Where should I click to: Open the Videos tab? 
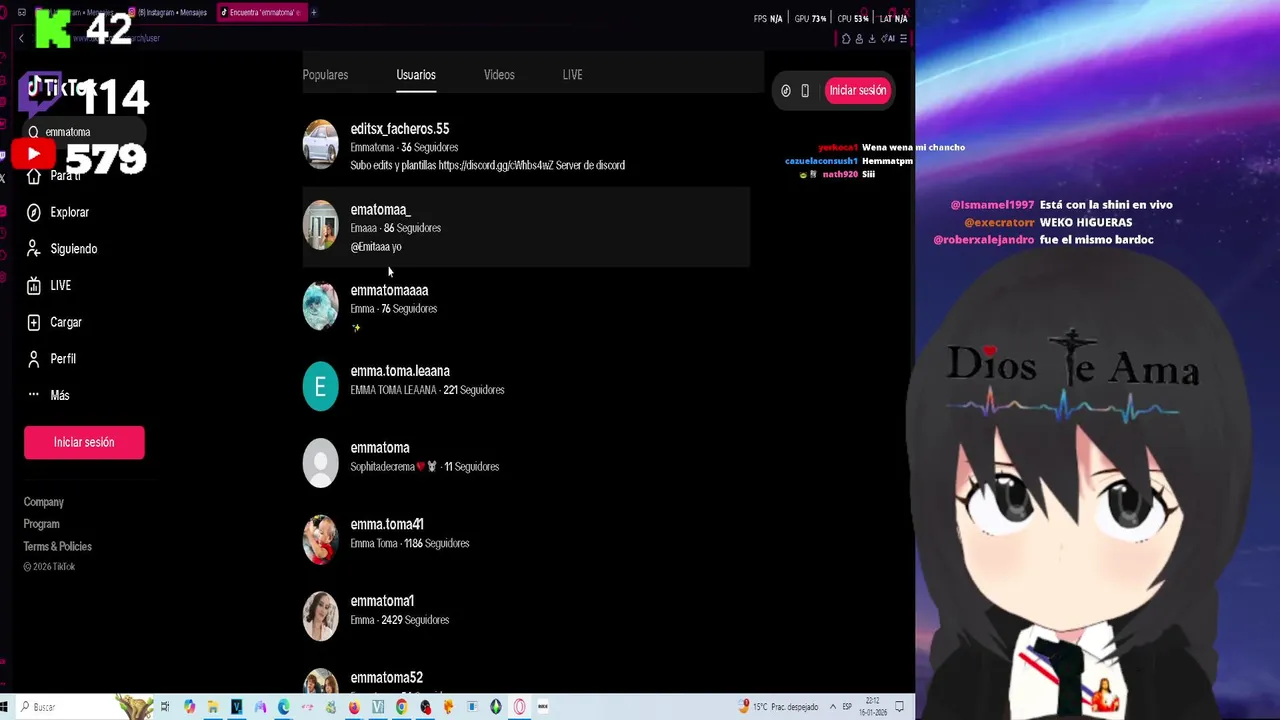point(499,75)
